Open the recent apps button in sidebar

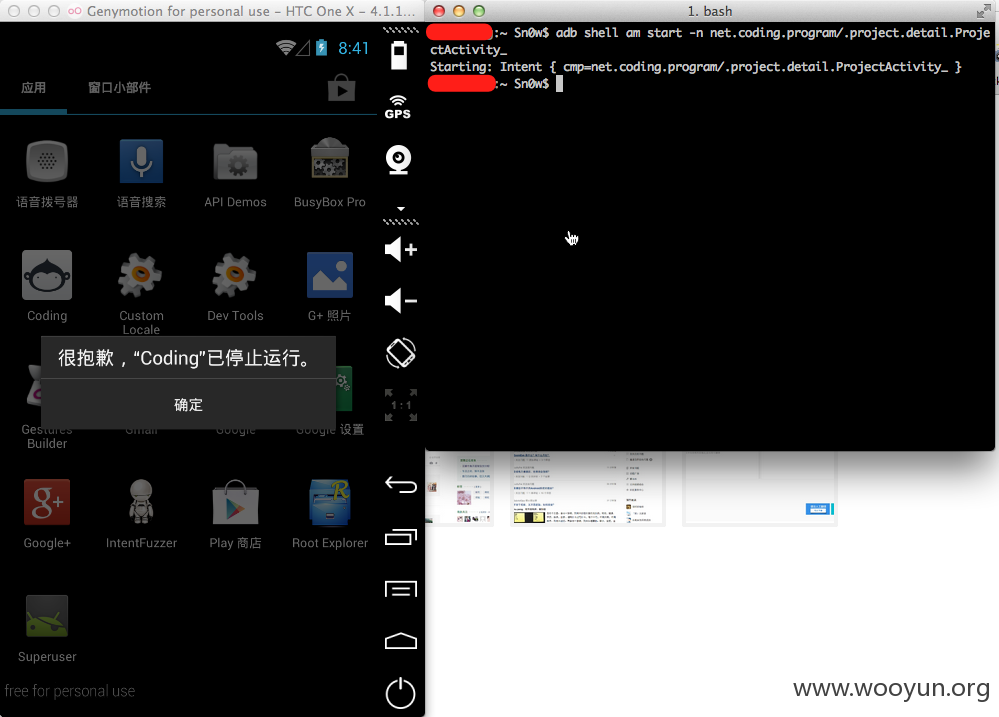401,537
